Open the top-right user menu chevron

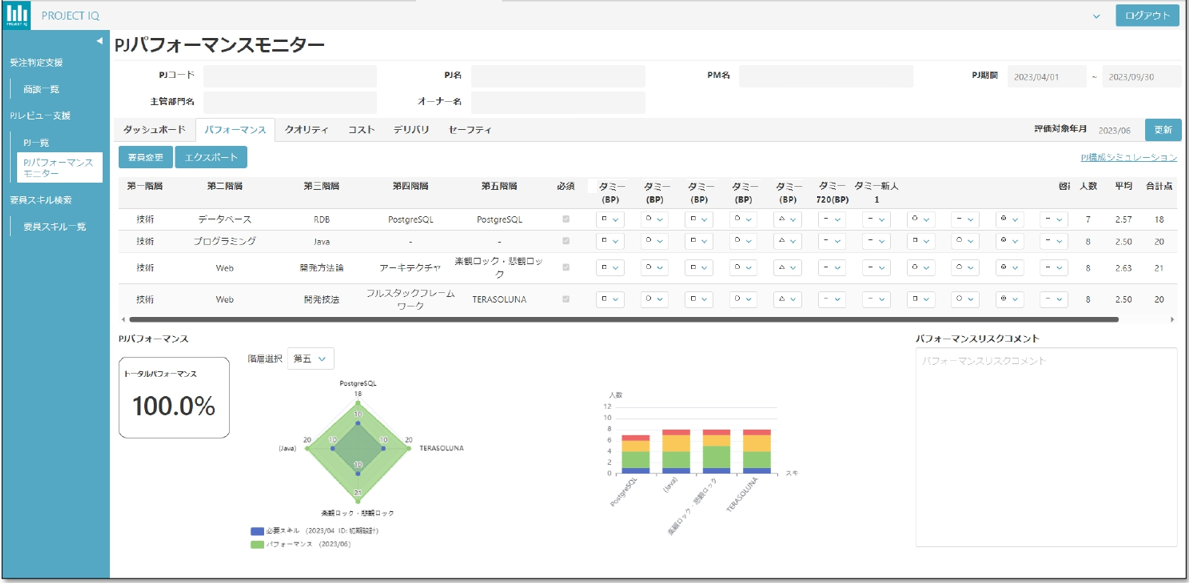click(1096, 16)
